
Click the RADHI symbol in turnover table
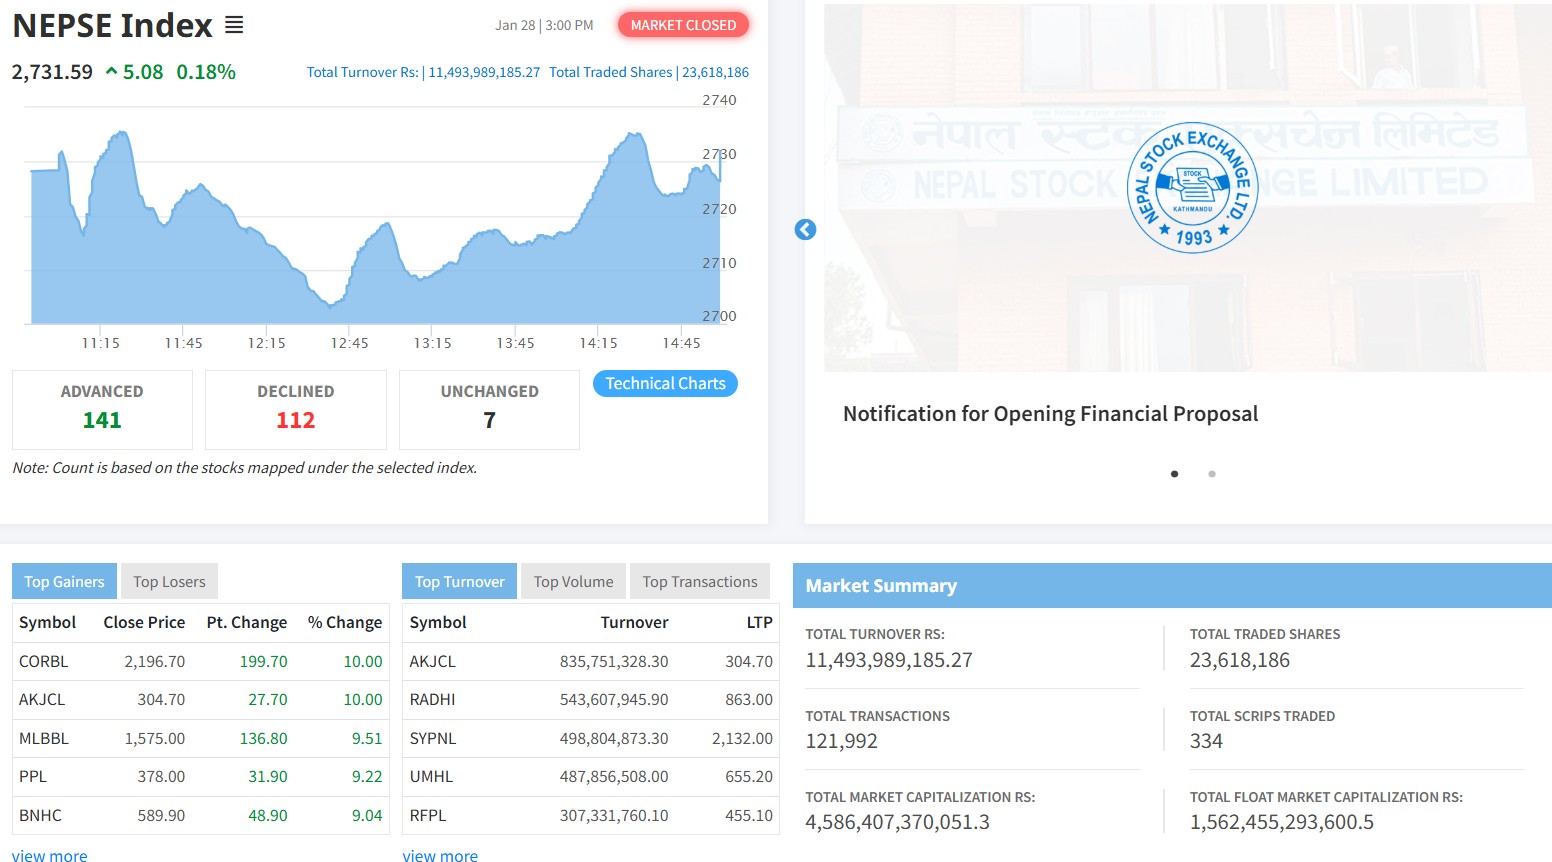432,700
